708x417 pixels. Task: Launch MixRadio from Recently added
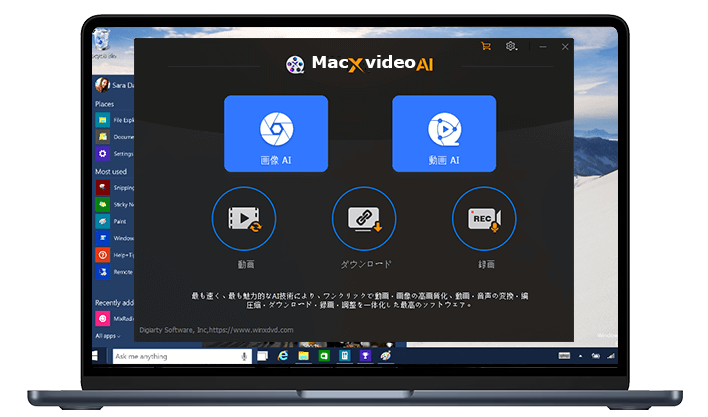point(115,319)
